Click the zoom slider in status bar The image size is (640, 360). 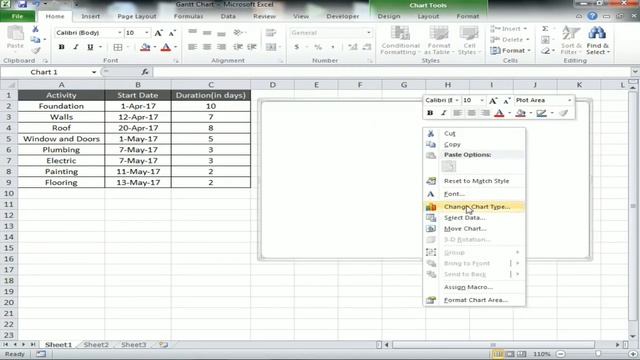[598, 354]
